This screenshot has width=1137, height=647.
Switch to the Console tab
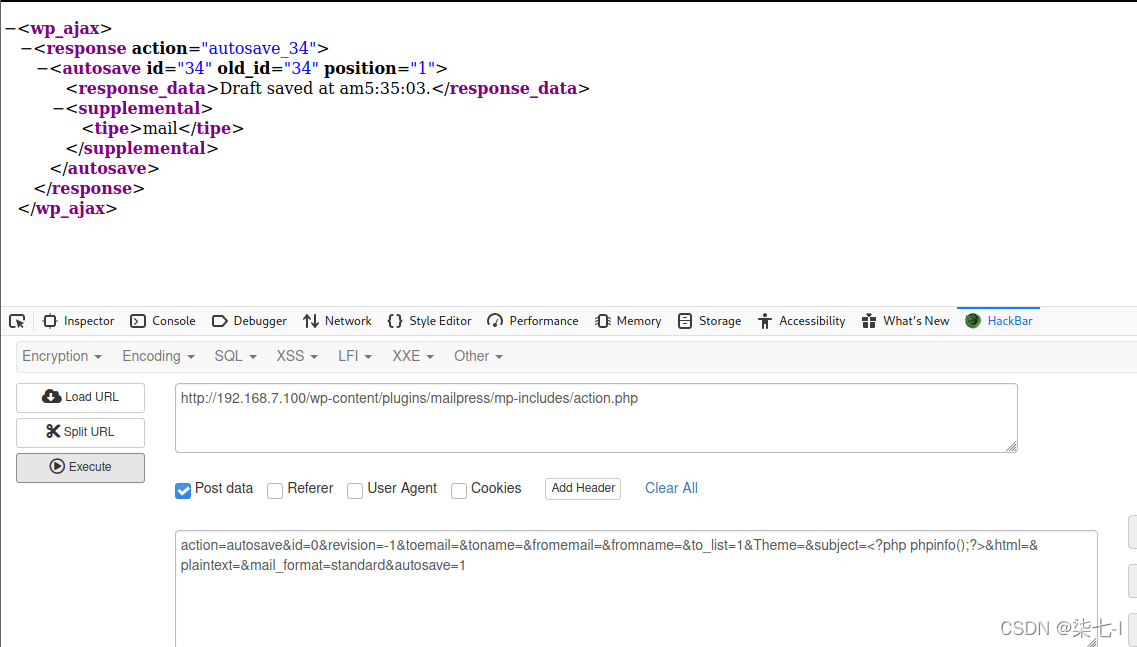click(162, 321)
